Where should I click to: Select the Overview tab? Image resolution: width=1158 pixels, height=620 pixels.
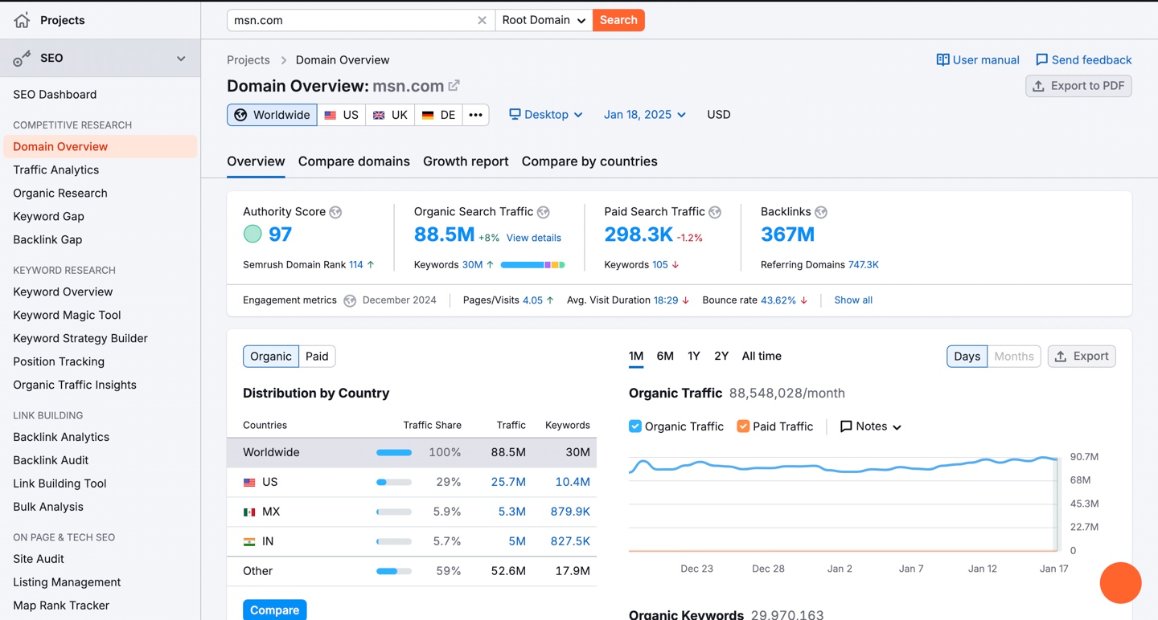coord(256,162)
